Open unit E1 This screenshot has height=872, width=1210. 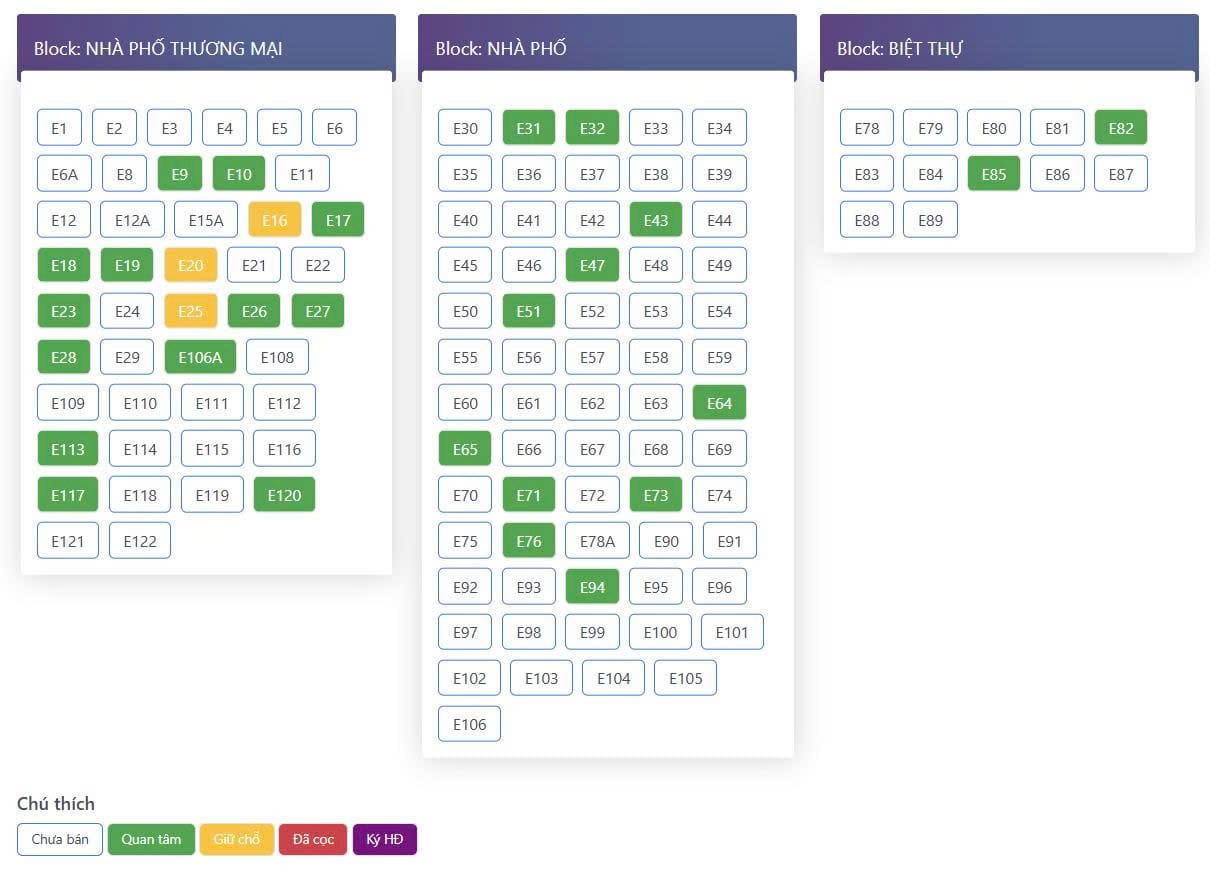point(59,128)
